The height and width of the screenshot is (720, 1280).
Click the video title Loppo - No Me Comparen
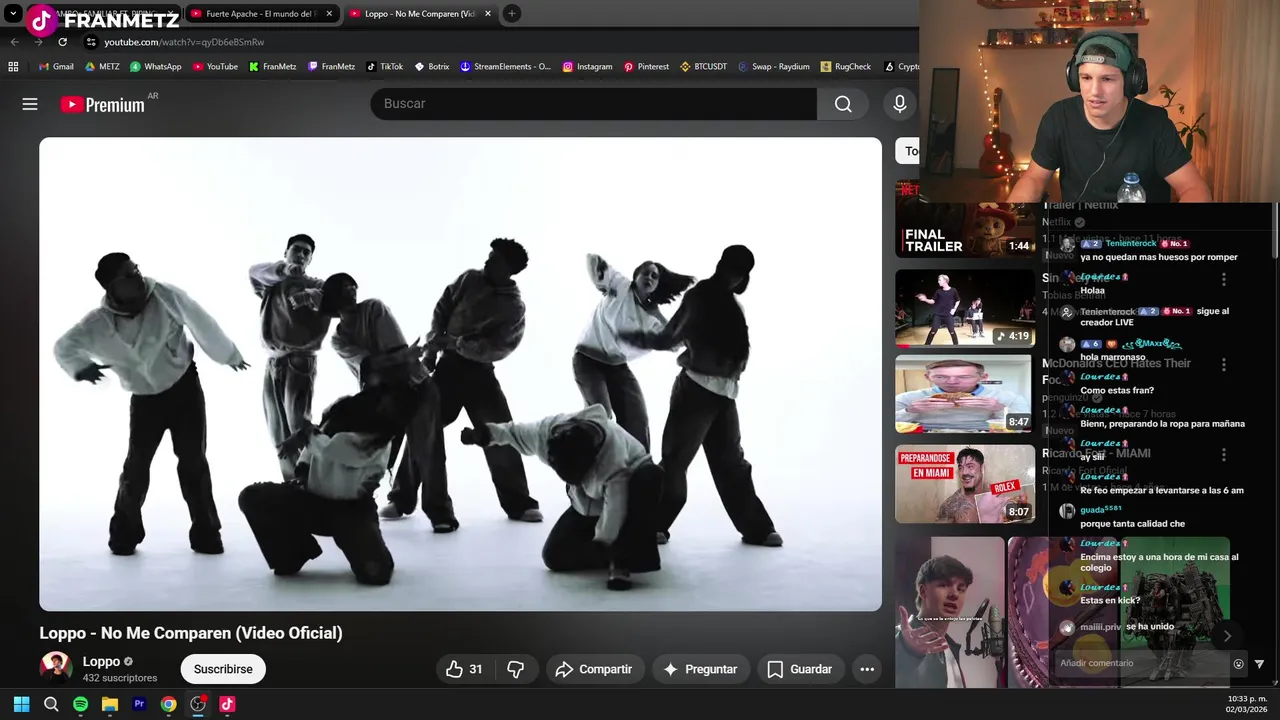pyautogui.click(x=191, y=633)
